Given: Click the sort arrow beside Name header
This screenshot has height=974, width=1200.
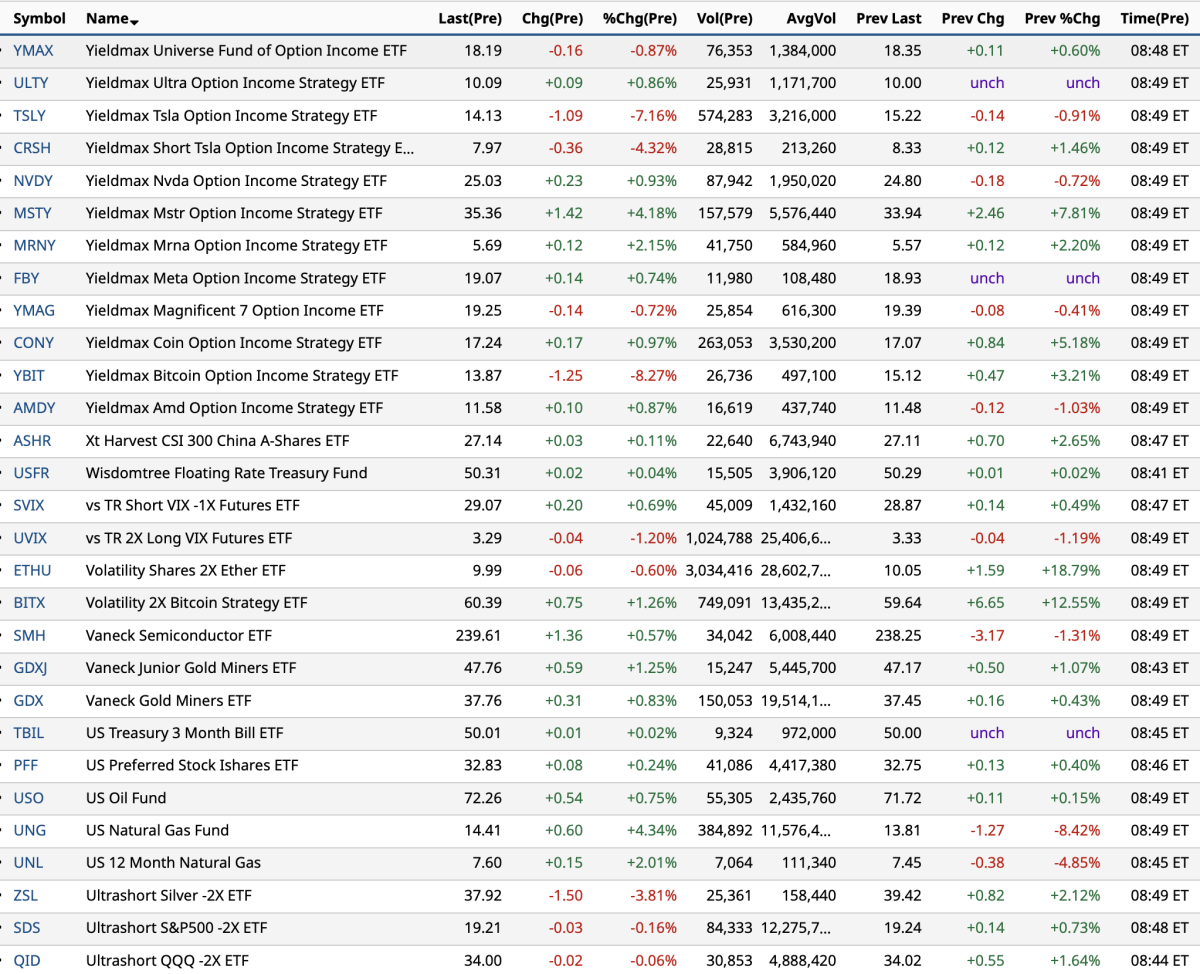Looking at the screenshot, I should [x=135, y=22].
